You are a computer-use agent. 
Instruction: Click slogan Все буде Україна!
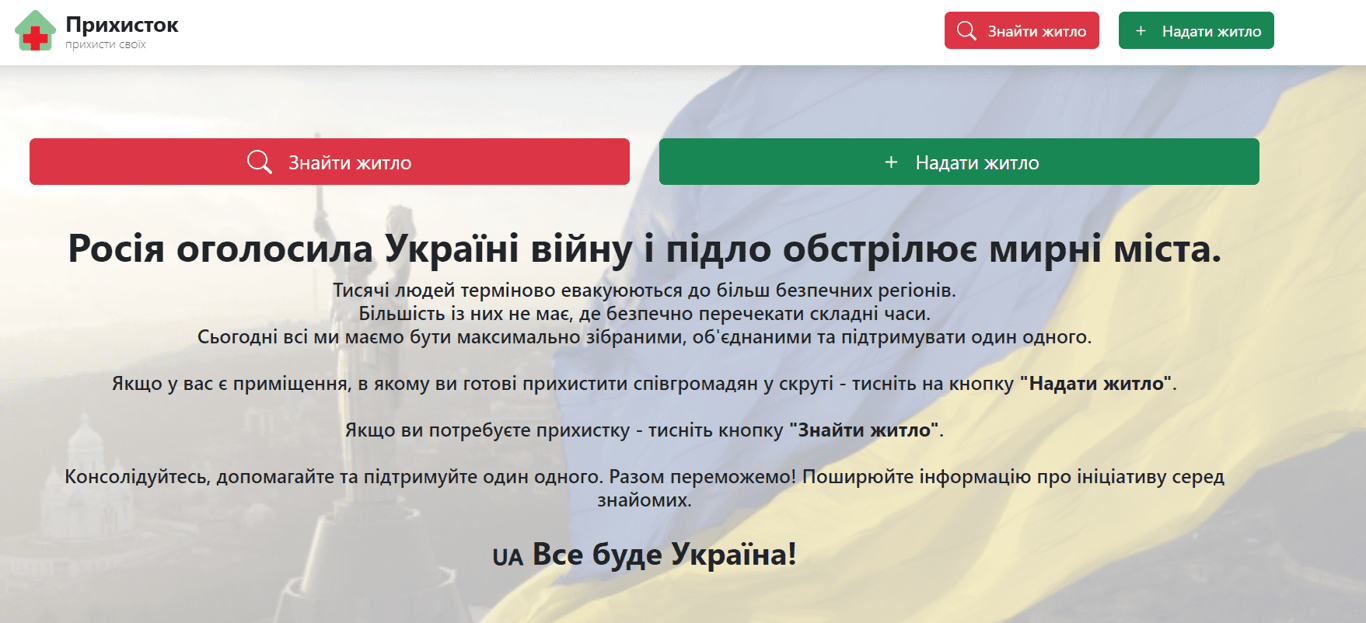(x=664, y=554)
